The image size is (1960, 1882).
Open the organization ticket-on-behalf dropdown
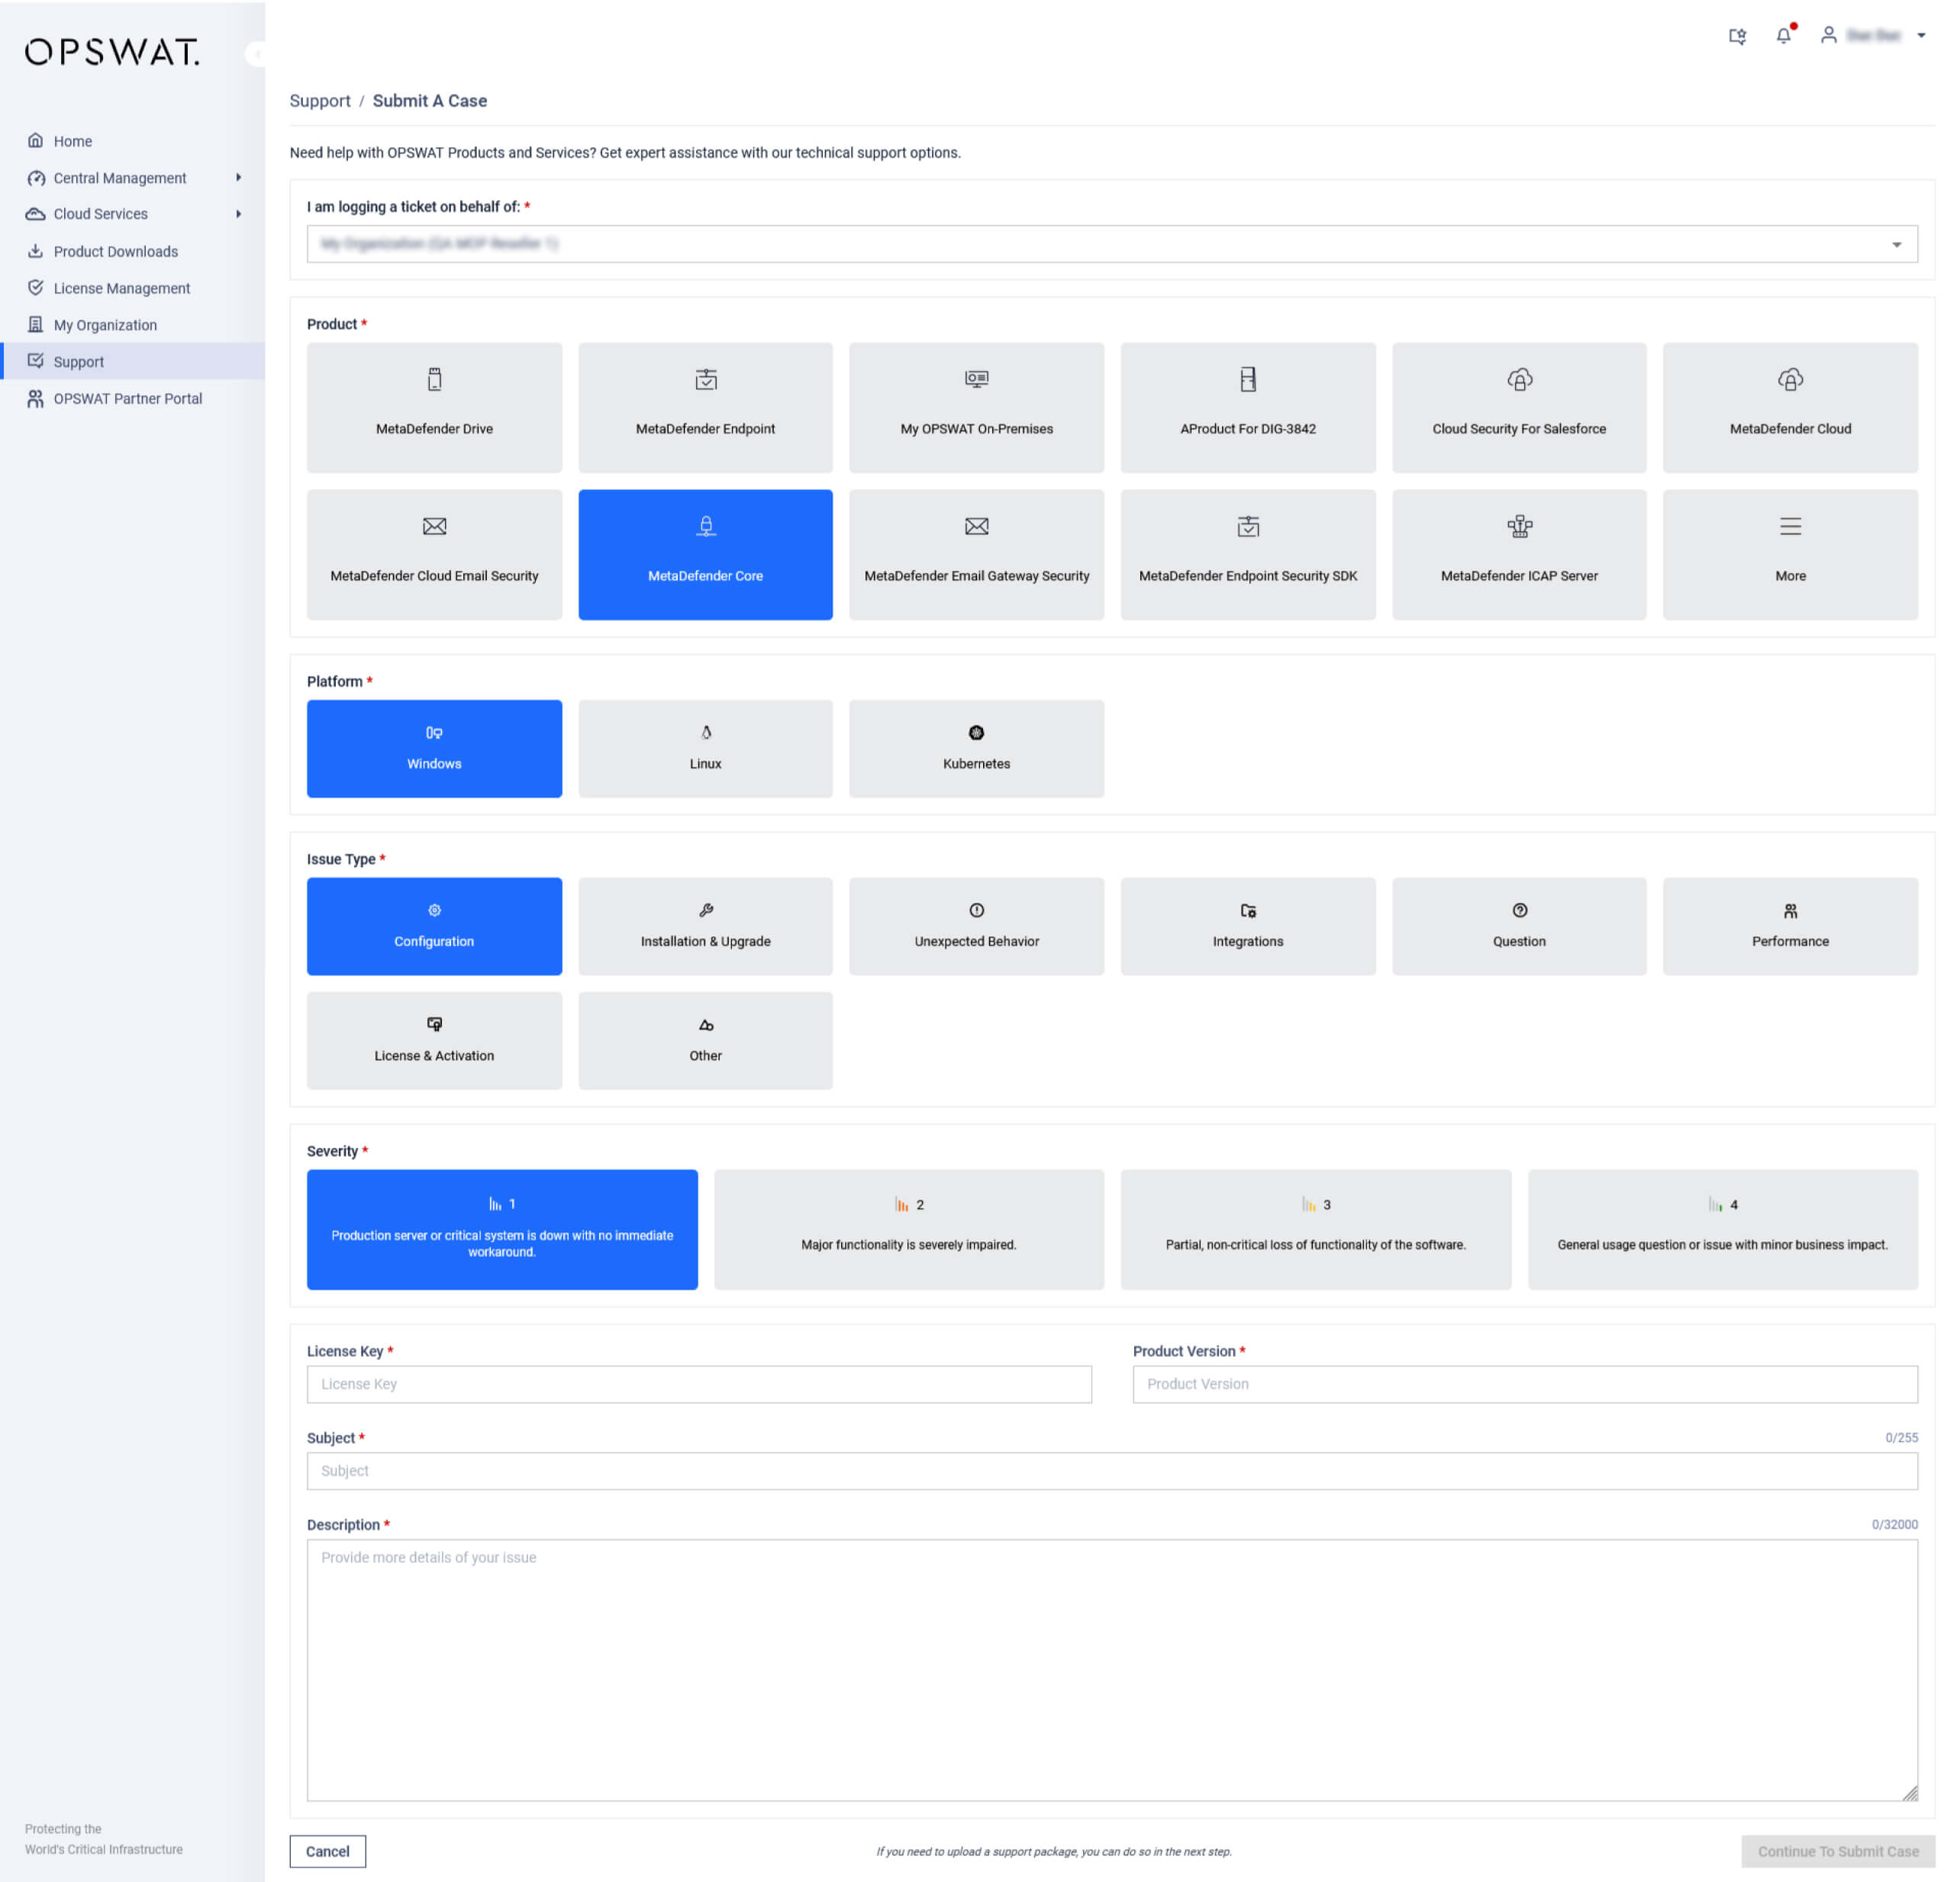[x=1111, y=244]
